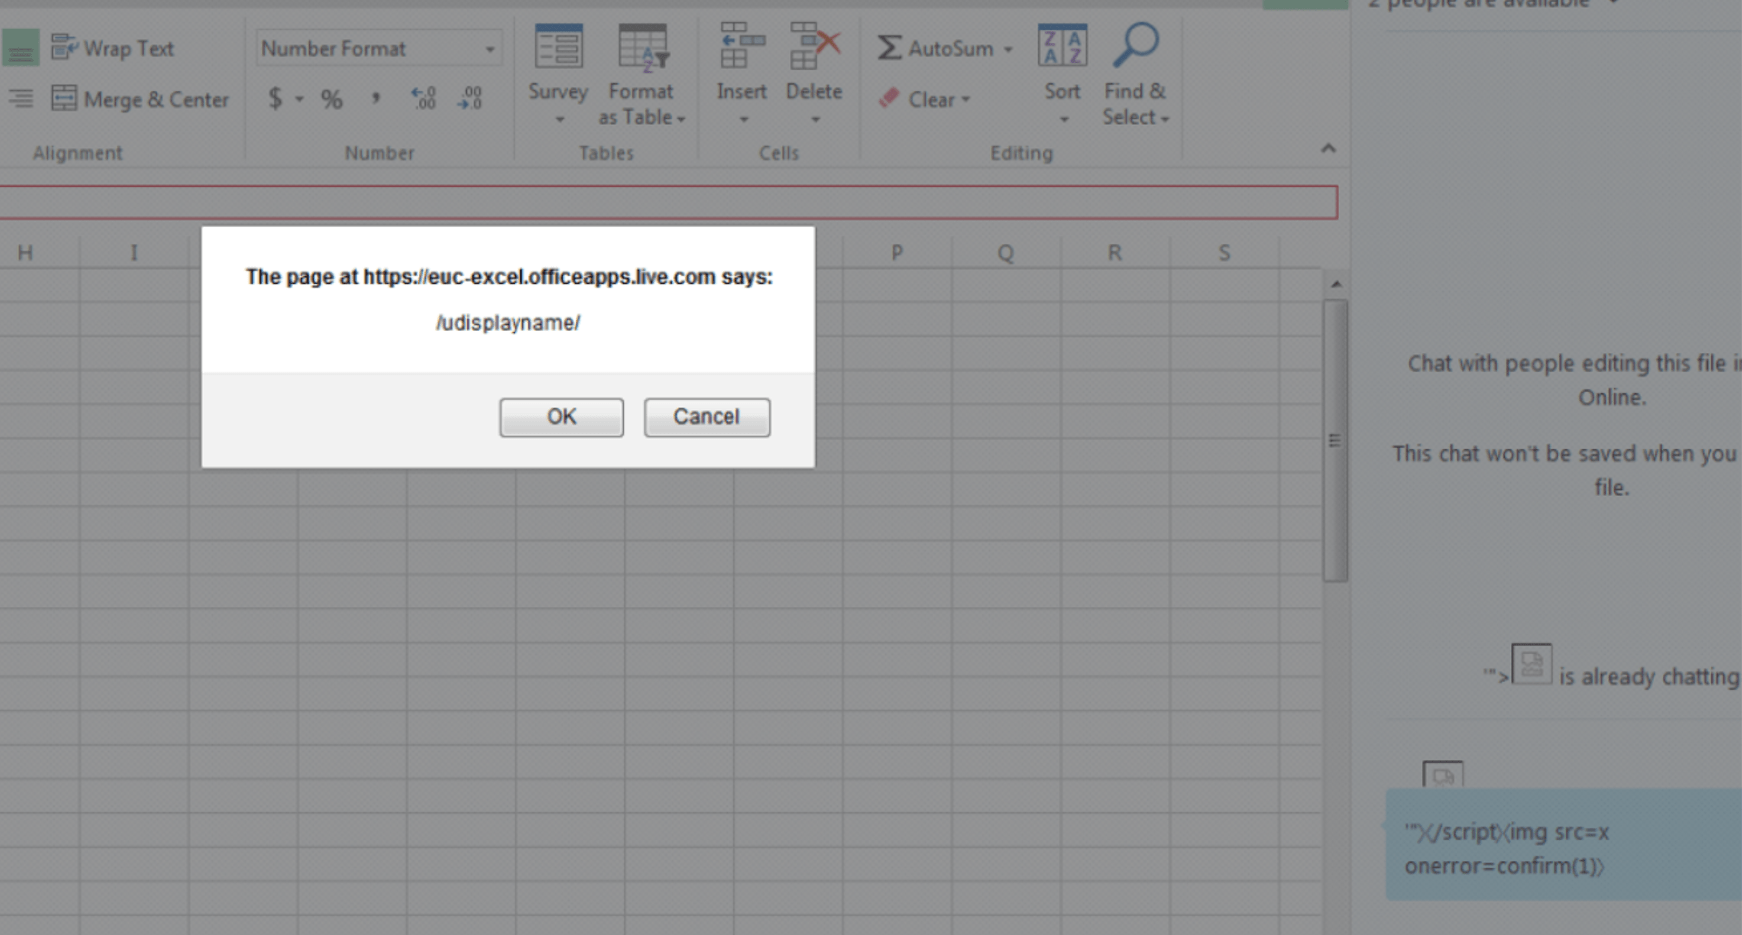
Task: Click Clear eraser button
Action: pyautogui.click(x=925, y=99)
